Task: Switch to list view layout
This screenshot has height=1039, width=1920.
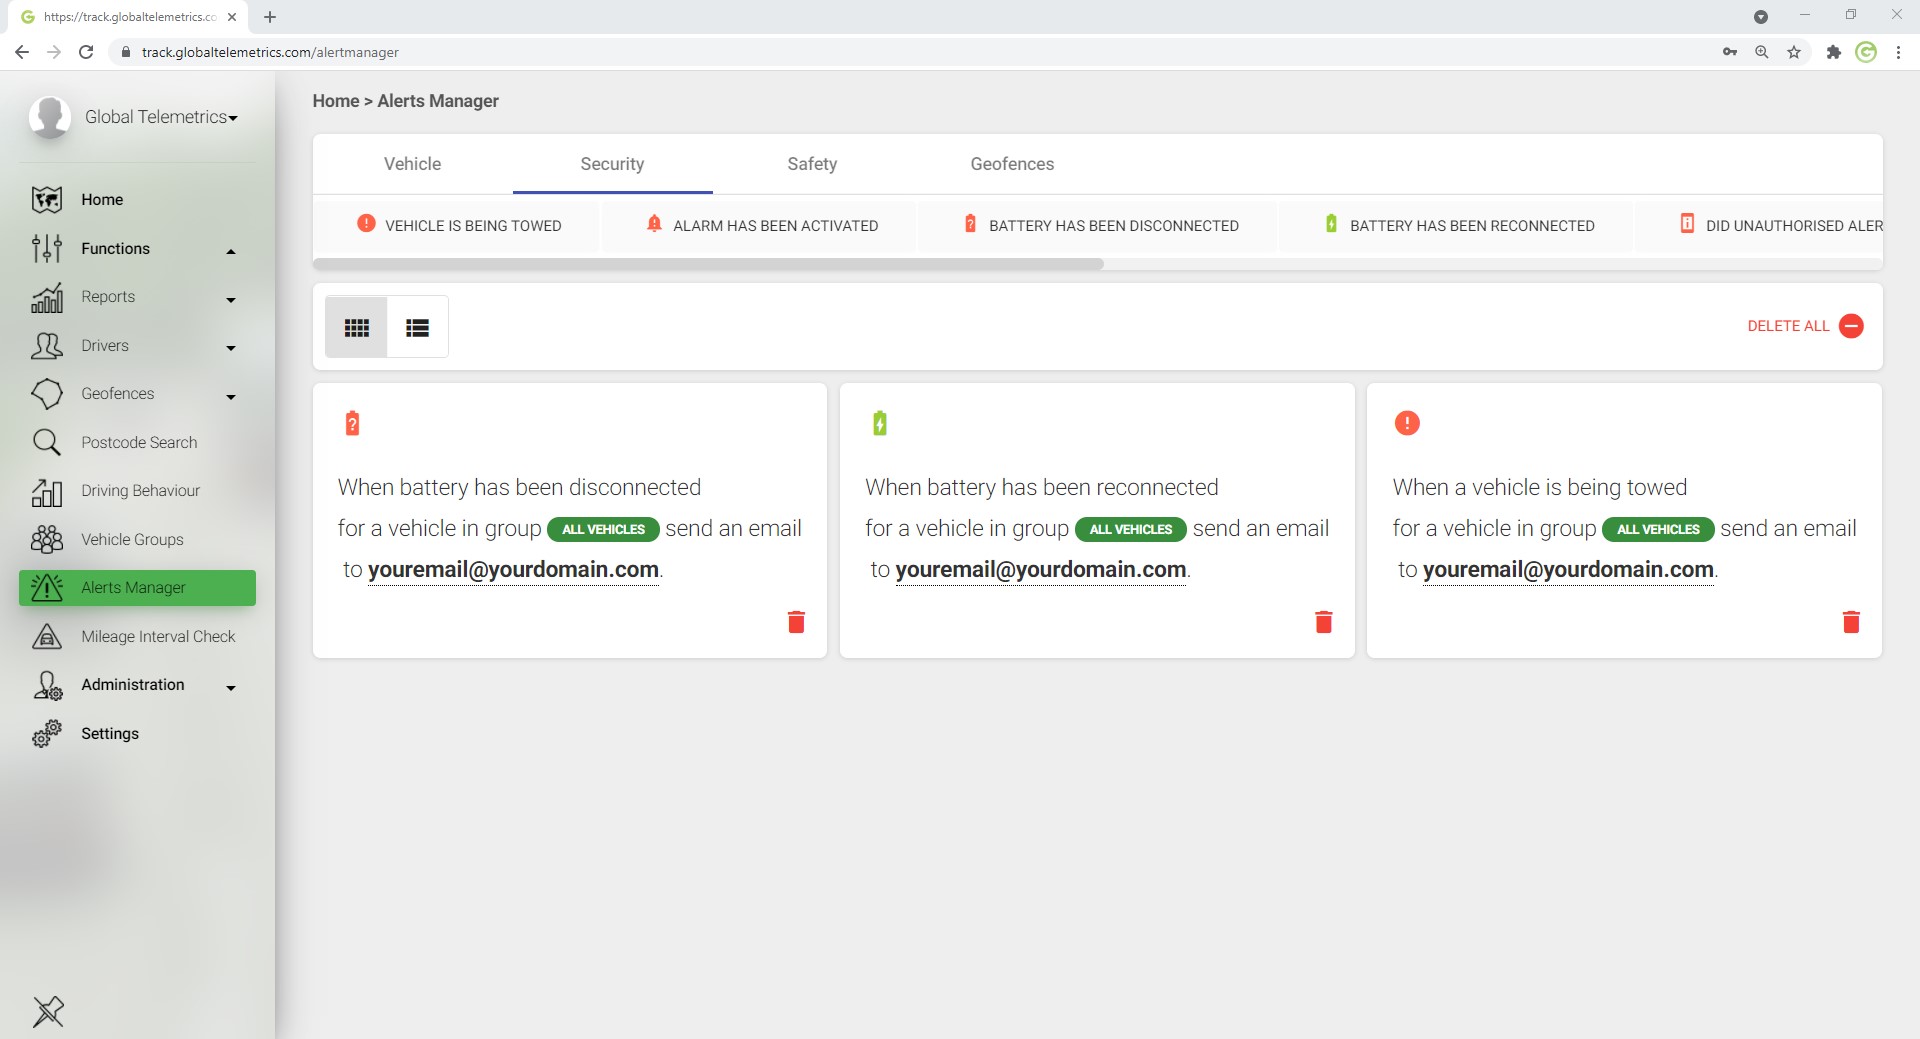Action: pyautogui.click(x=417, y=327)
